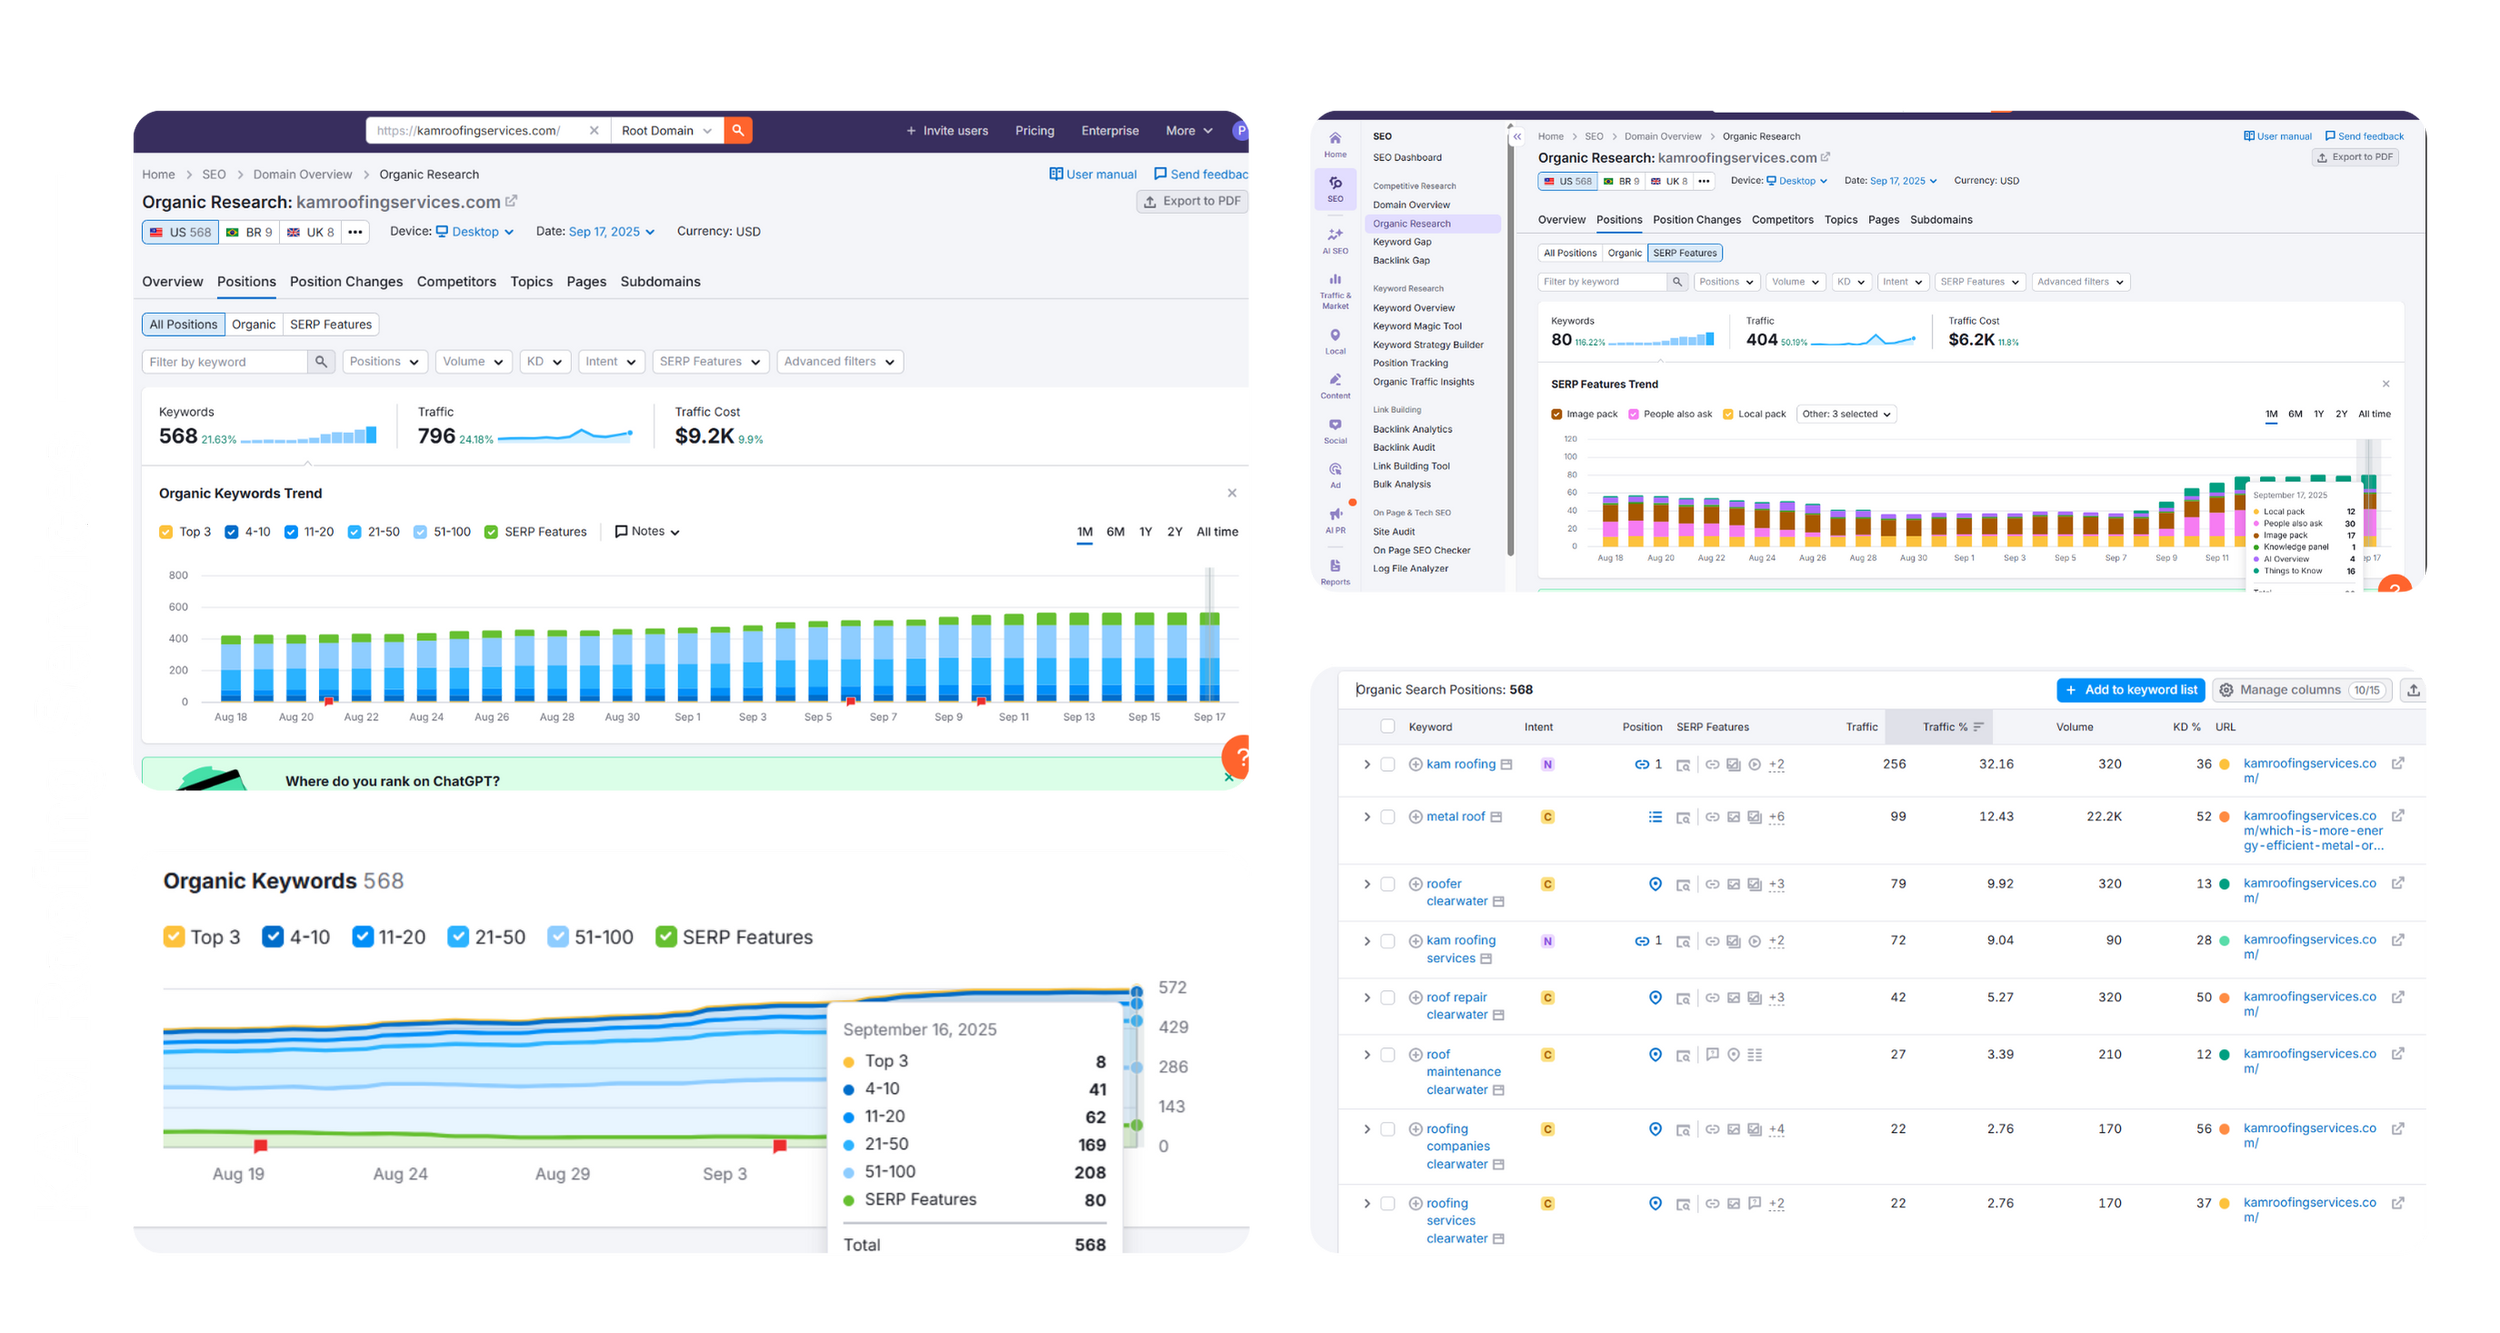Expand the Other: 3 selected dropdown
Viewport: 2500px width, 1333px height.
pos(1846,414)
